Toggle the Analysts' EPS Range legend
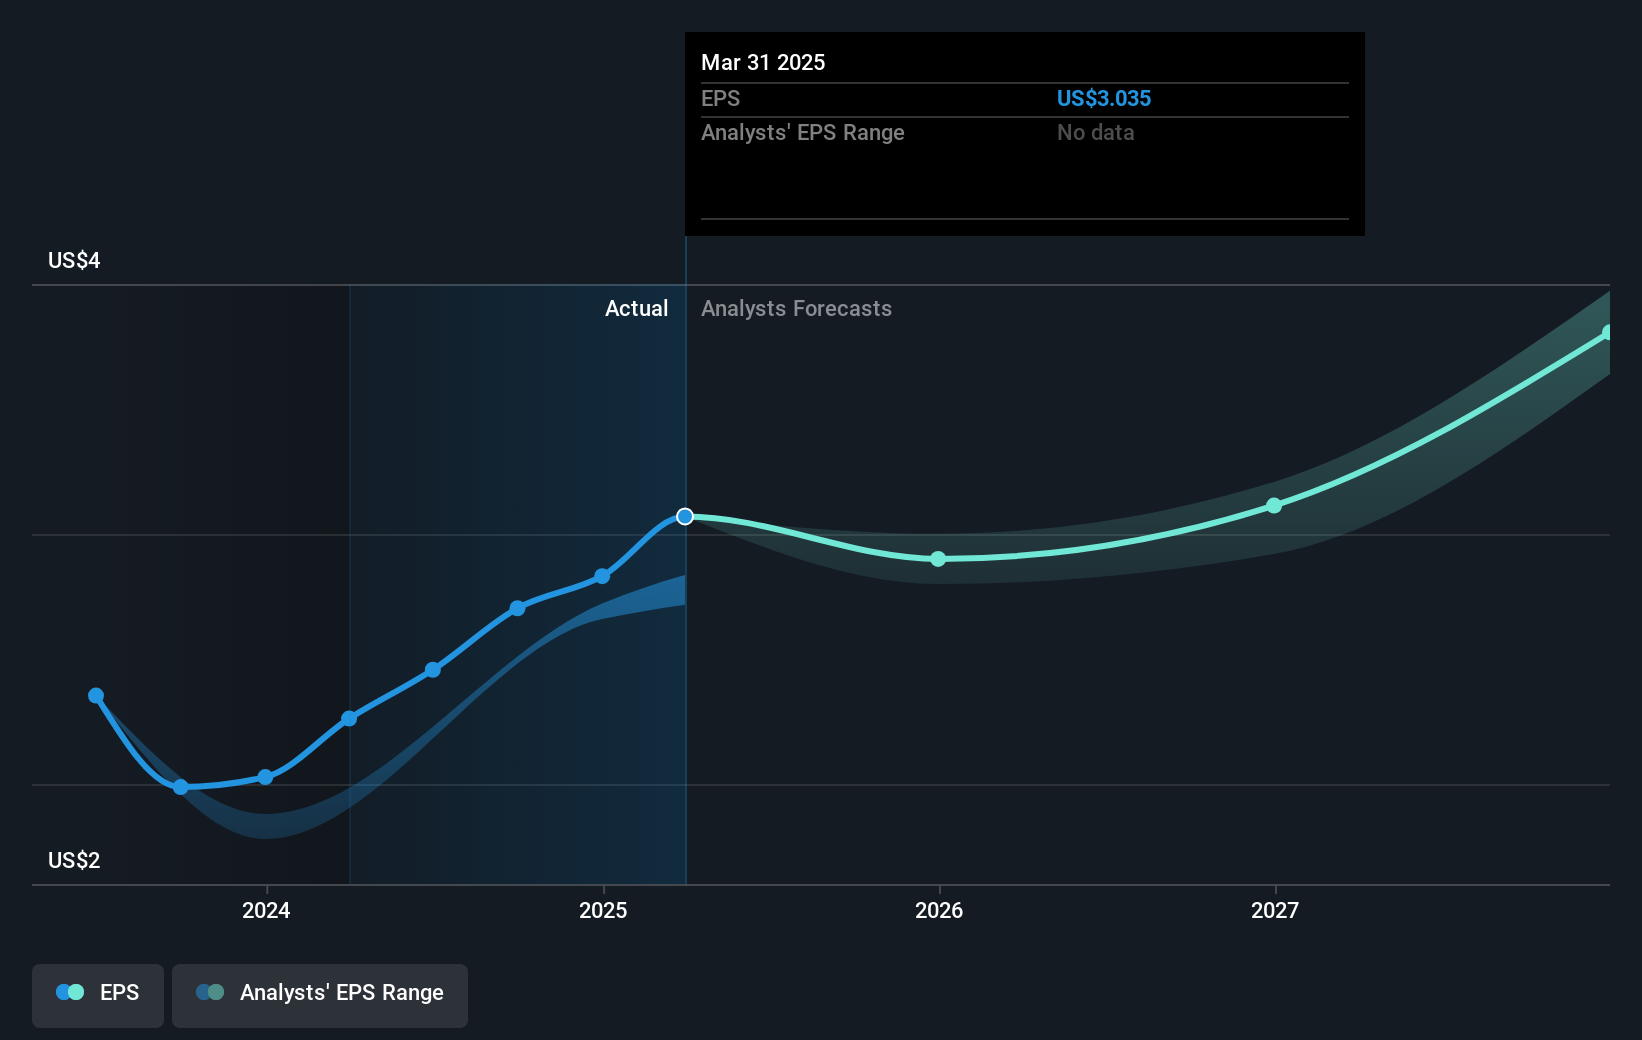Screen dimensions: 1642x1040 coord(320,995)
